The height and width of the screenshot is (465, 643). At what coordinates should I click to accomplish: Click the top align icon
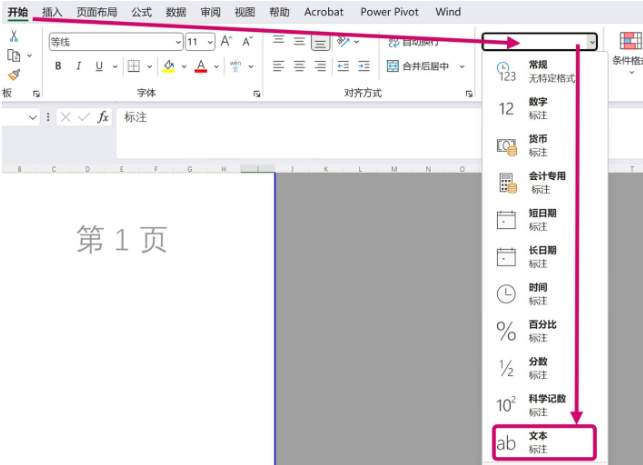point(279,40)
